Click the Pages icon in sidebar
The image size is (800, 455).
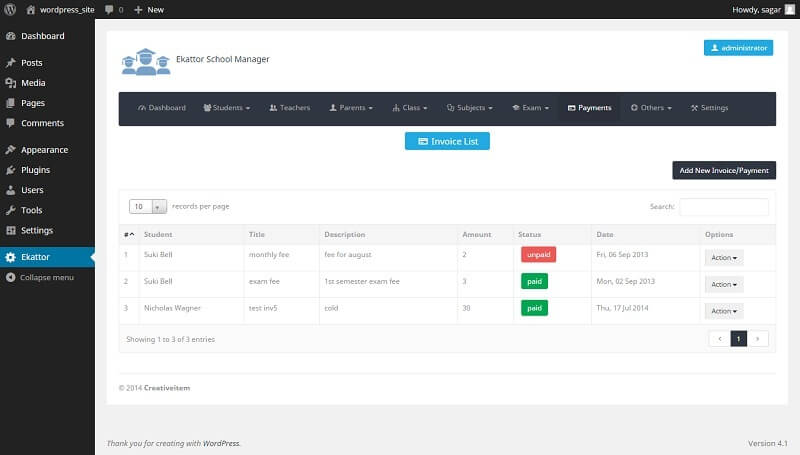click(x=11, y=103)
